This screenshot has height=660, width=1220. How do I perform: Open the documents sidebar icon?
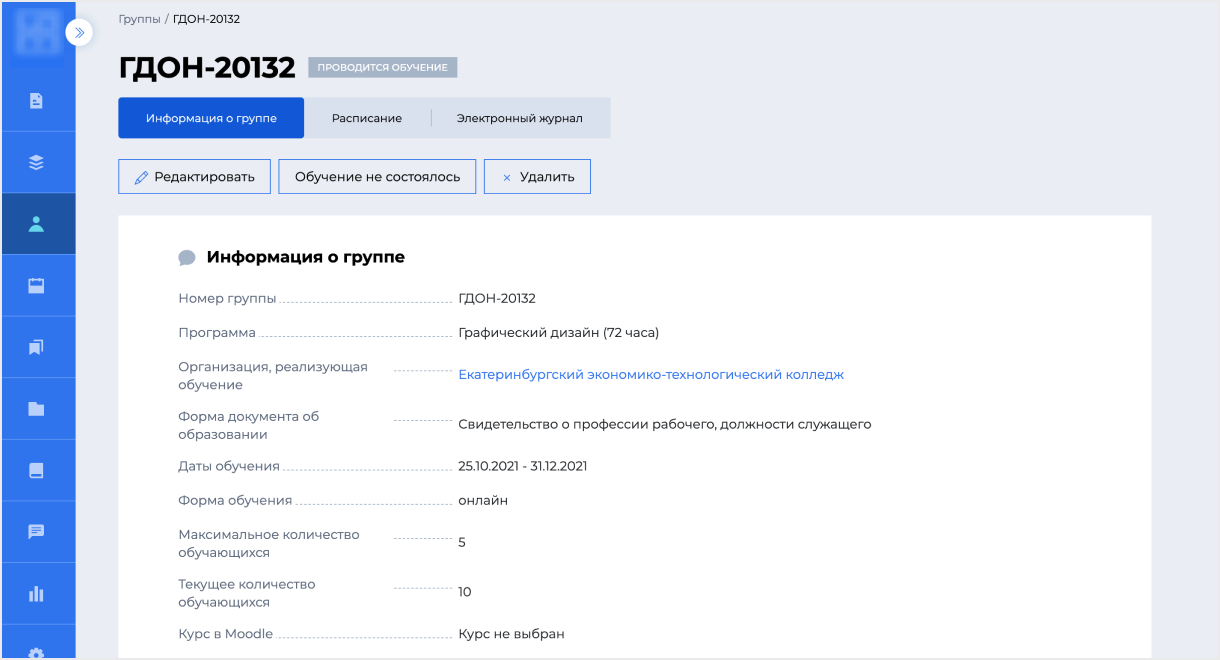pyautogui.click(x=37, y=100)
